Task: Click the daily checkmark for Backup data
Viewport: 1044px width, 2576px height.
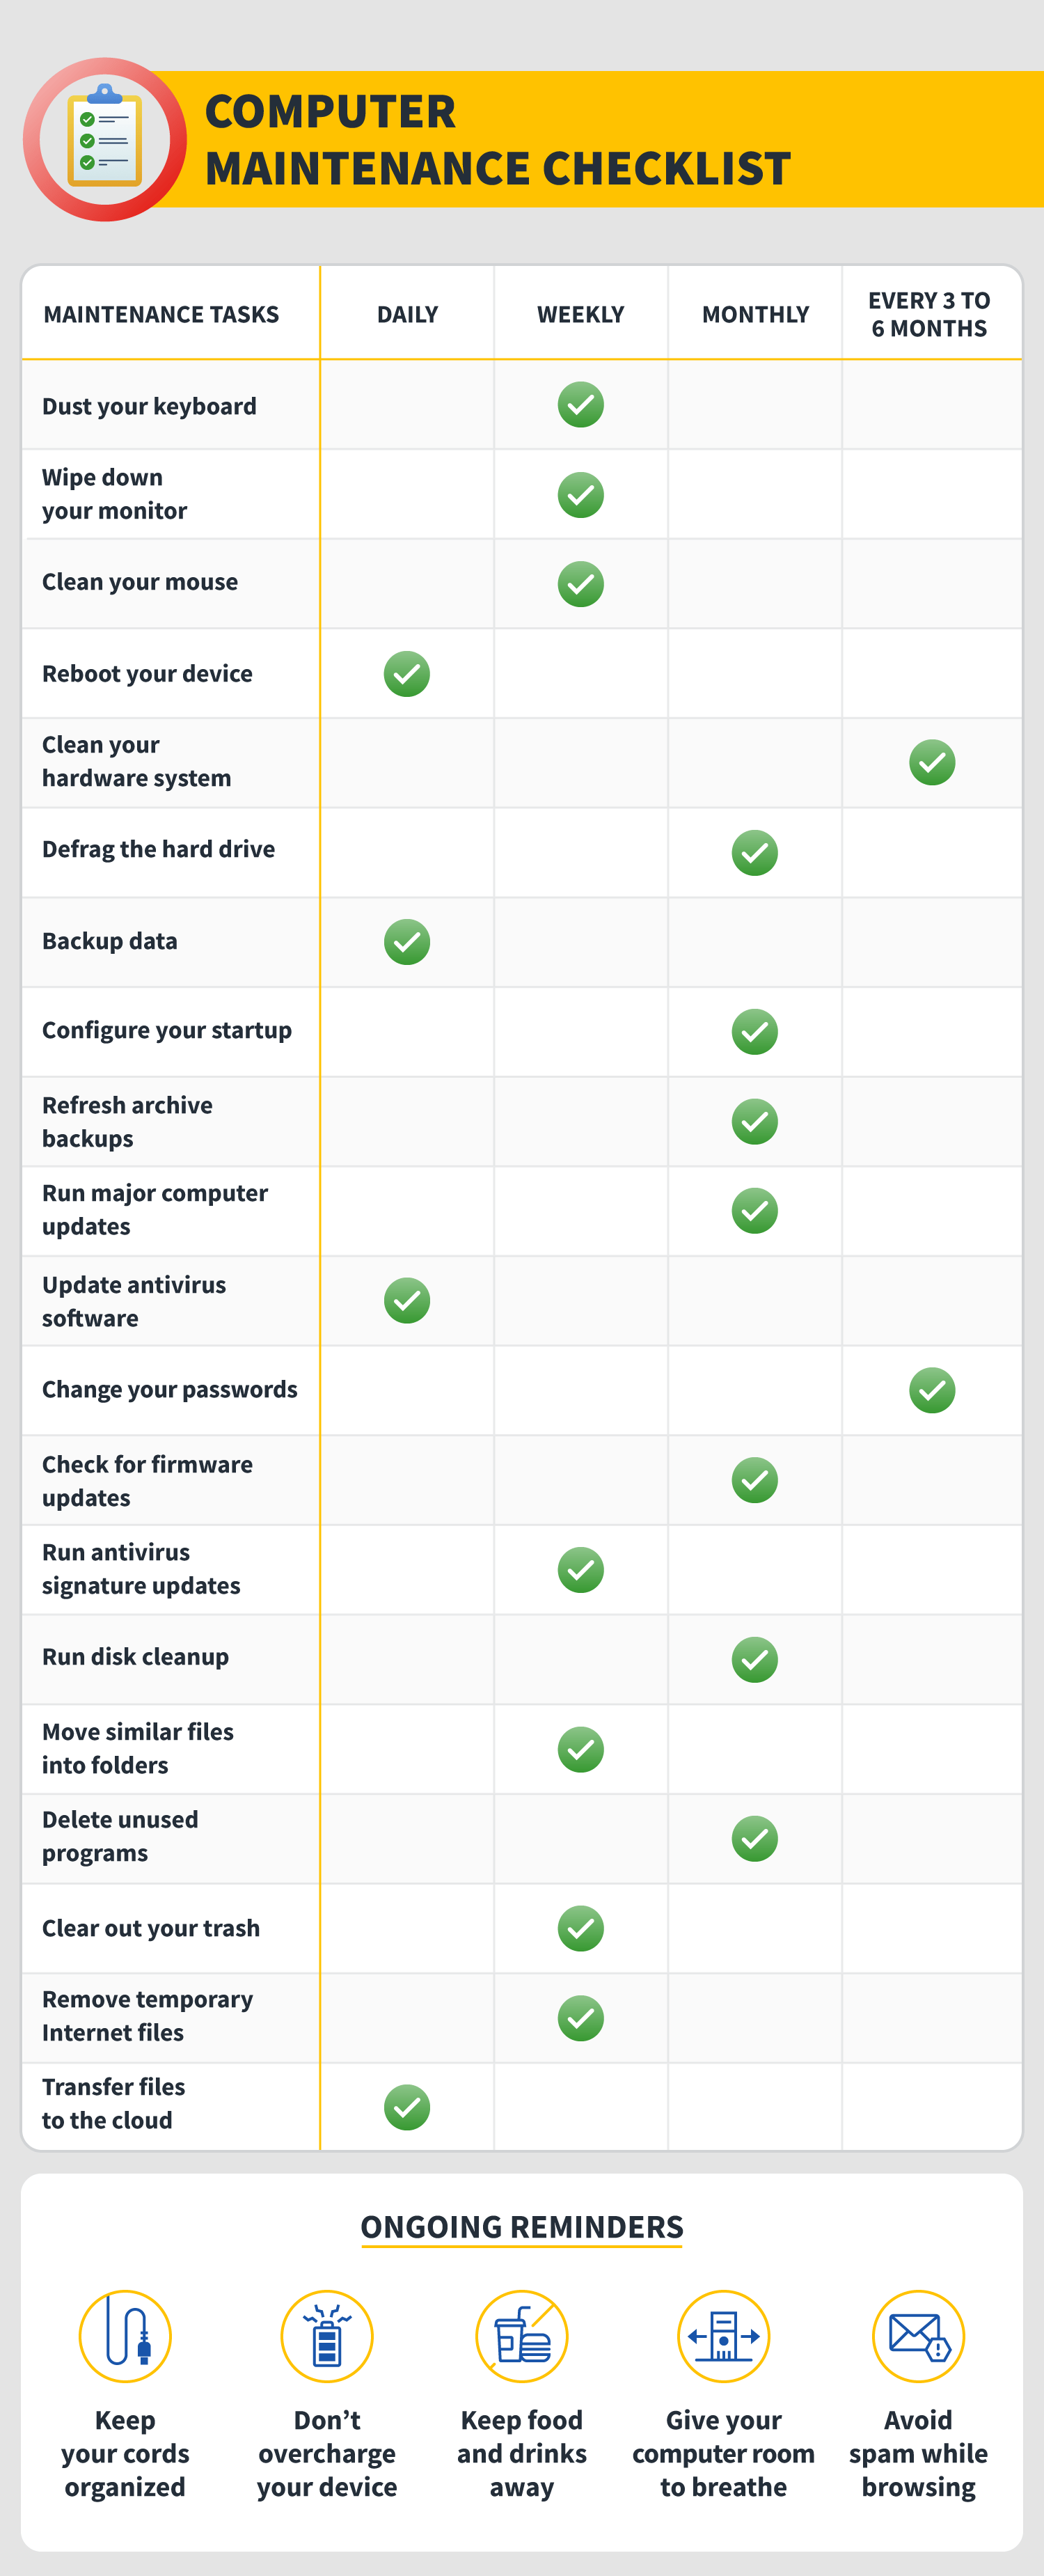Action: click(407, 942)
